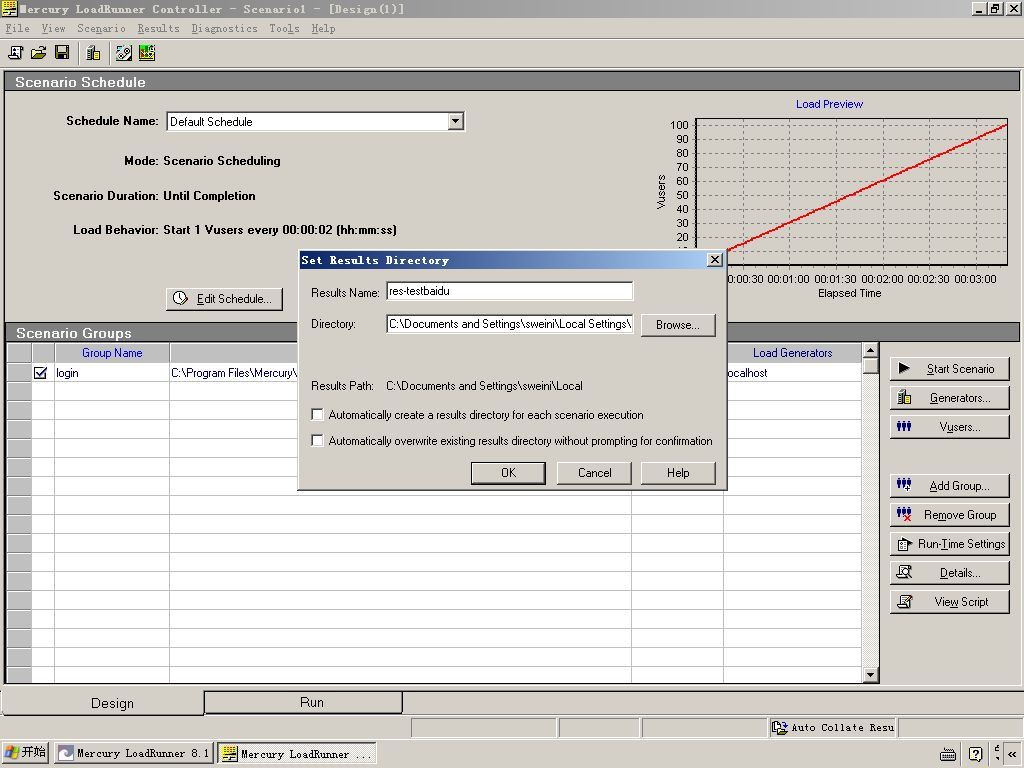Click the Open Scenario folder icon

[x=38, y=52]
